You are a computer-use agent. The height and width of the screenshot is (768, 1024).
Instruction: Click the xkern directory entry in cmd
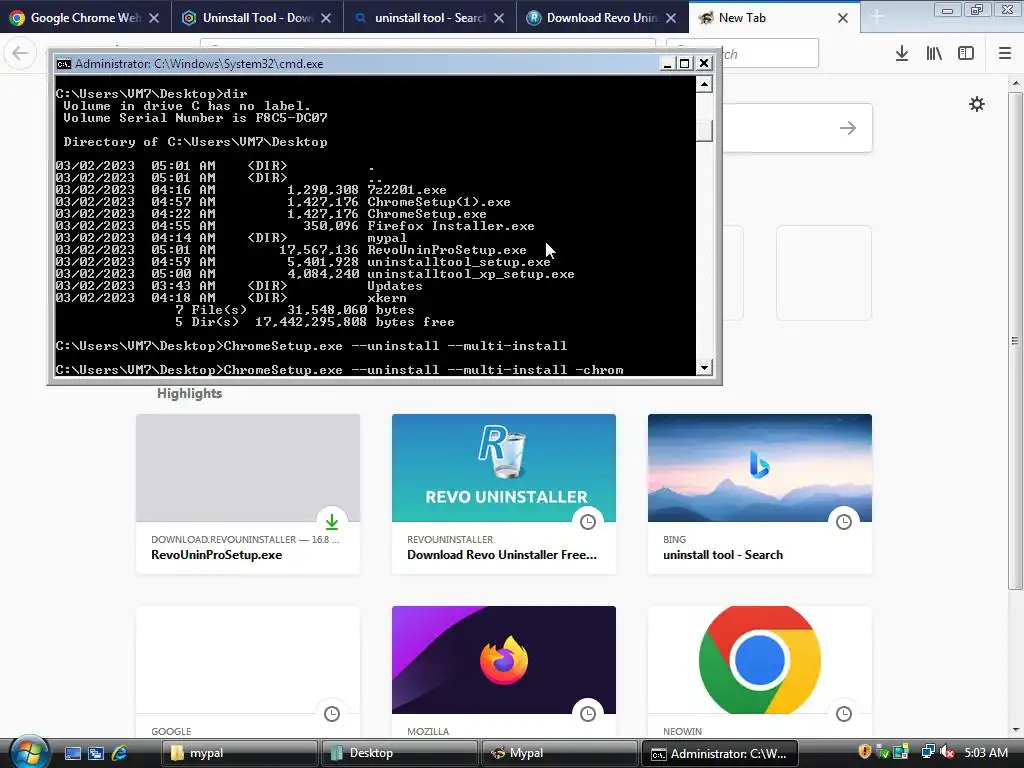[387, 298]
